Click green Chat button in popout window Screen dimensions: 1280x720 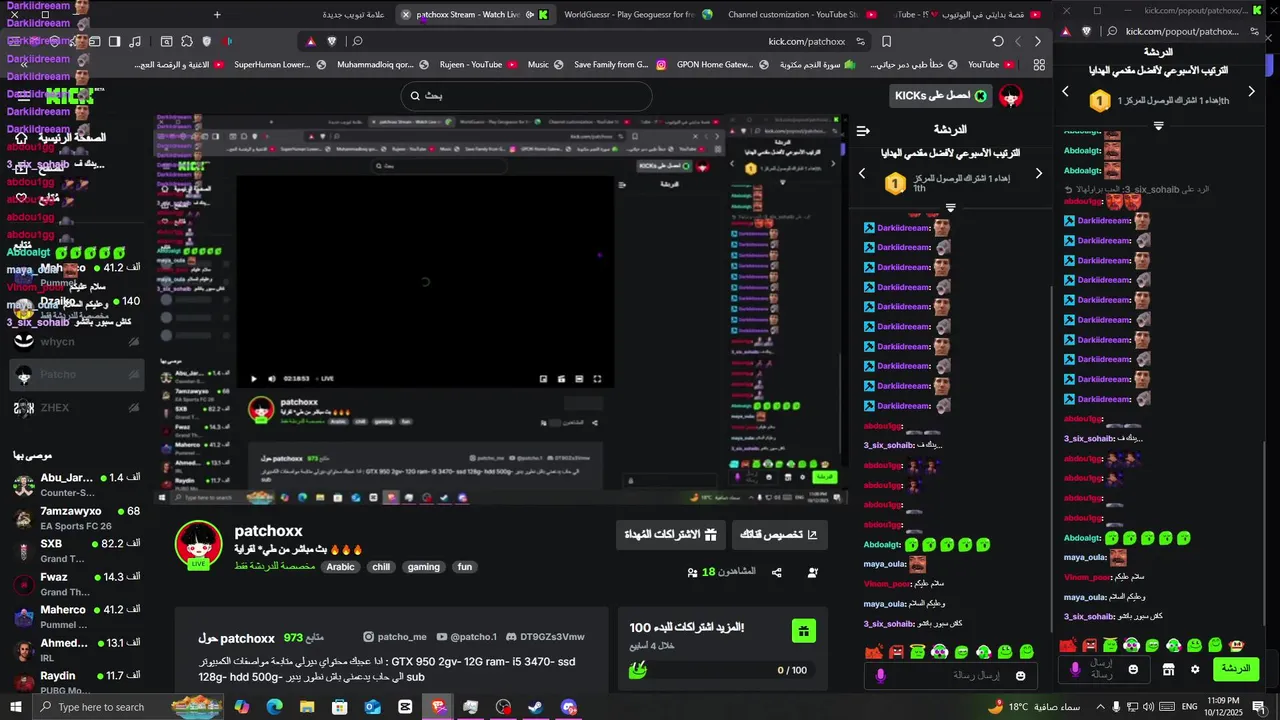point(1236,669)
